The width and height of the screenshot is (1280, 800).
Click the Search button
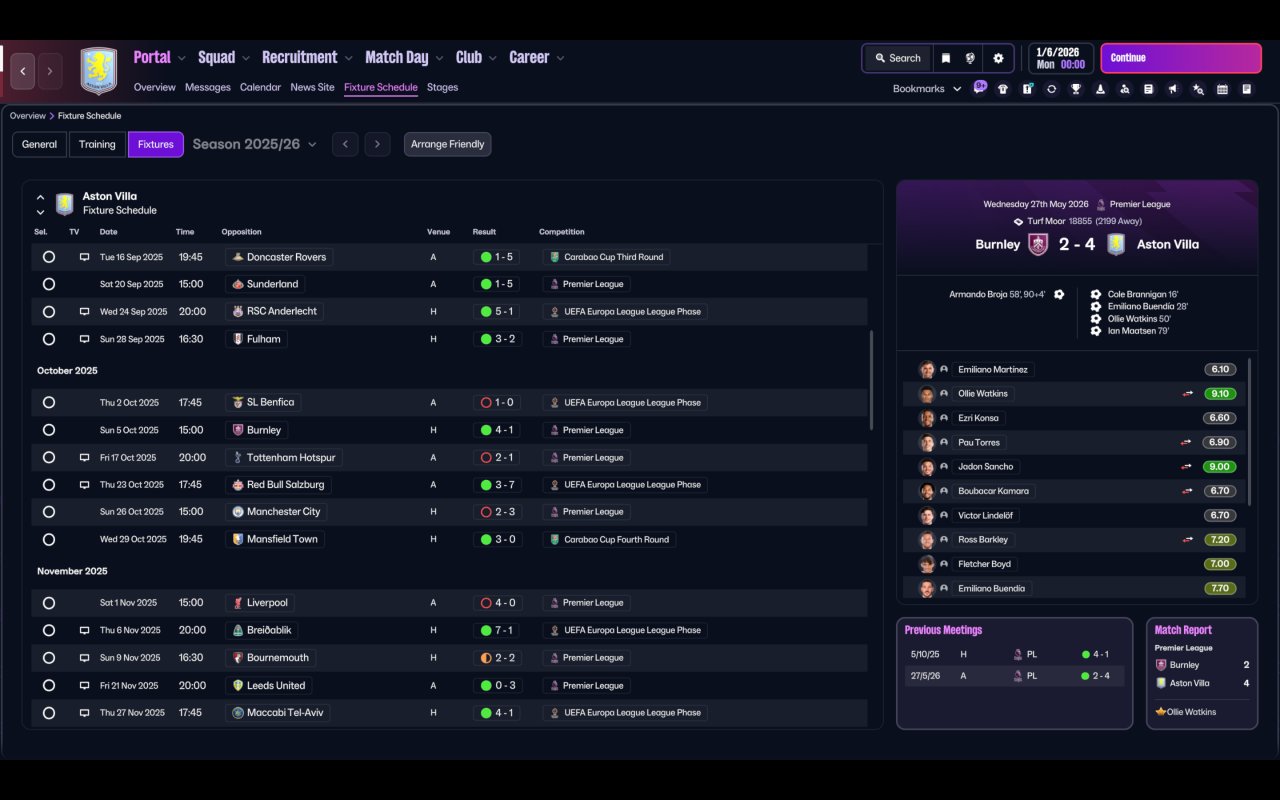coord(897,58)
